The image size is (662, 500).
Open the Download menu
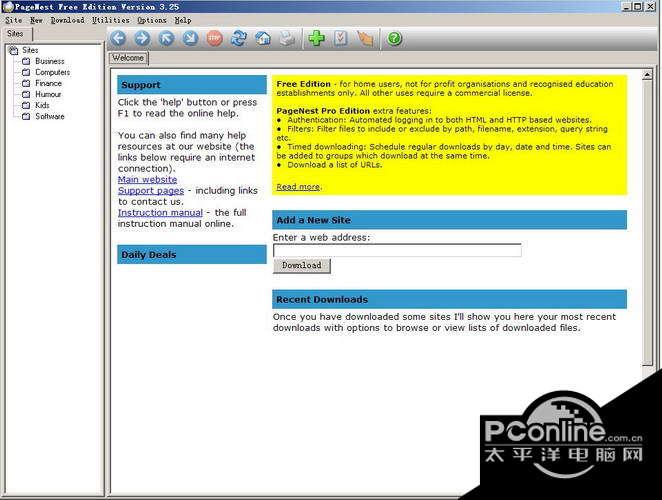coord(68,20)
